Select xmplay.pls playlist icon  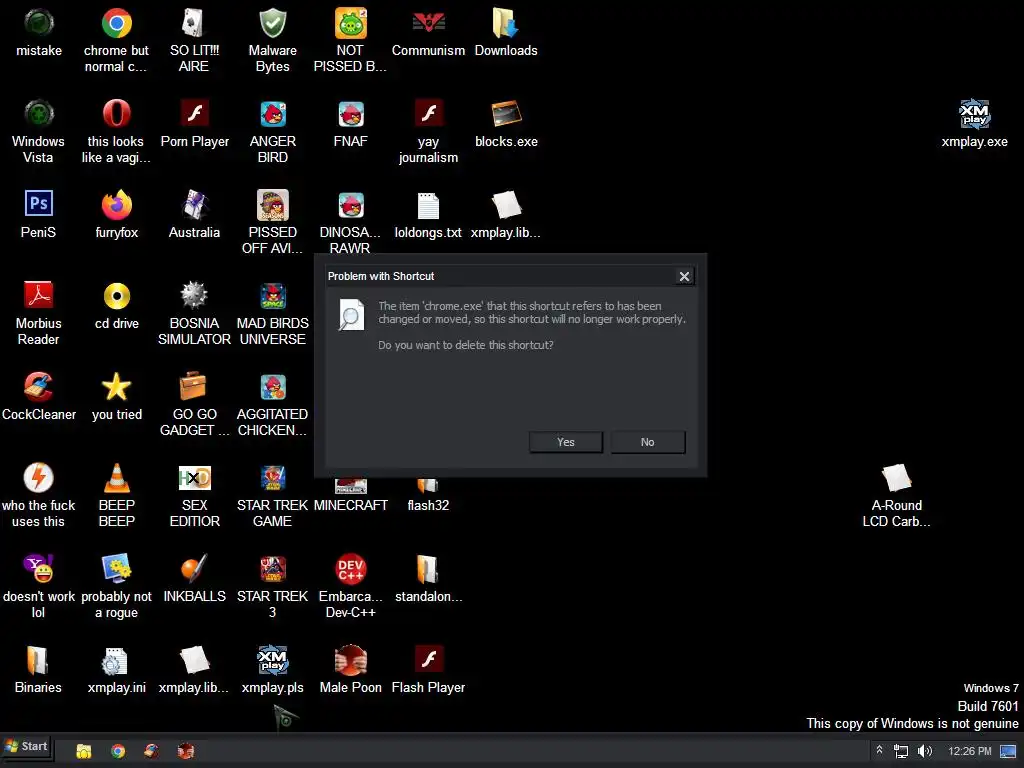coord(272,671)
